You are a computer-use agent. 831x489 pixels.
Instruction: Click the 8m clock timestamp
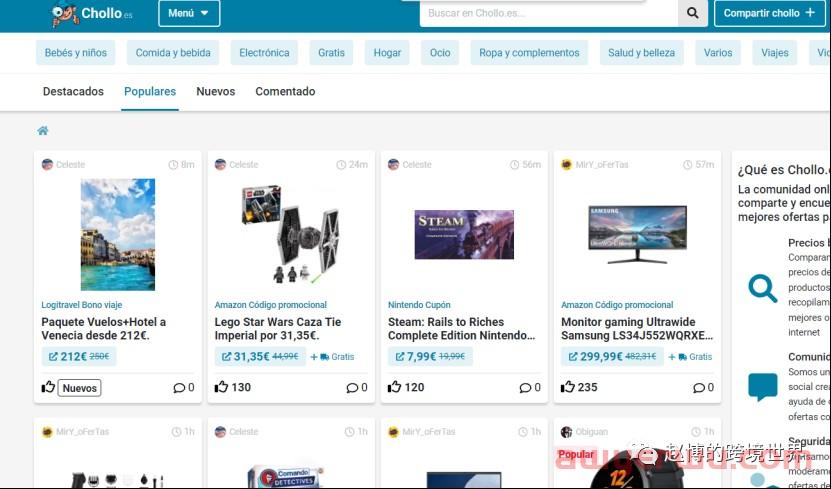click(x=181, y=165)
